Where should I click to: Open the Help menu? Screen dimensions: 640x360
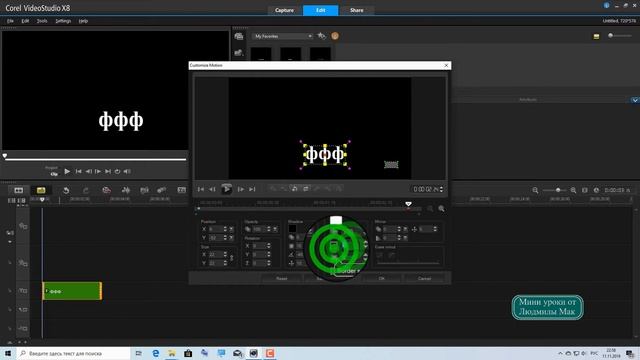coord(83,21)
